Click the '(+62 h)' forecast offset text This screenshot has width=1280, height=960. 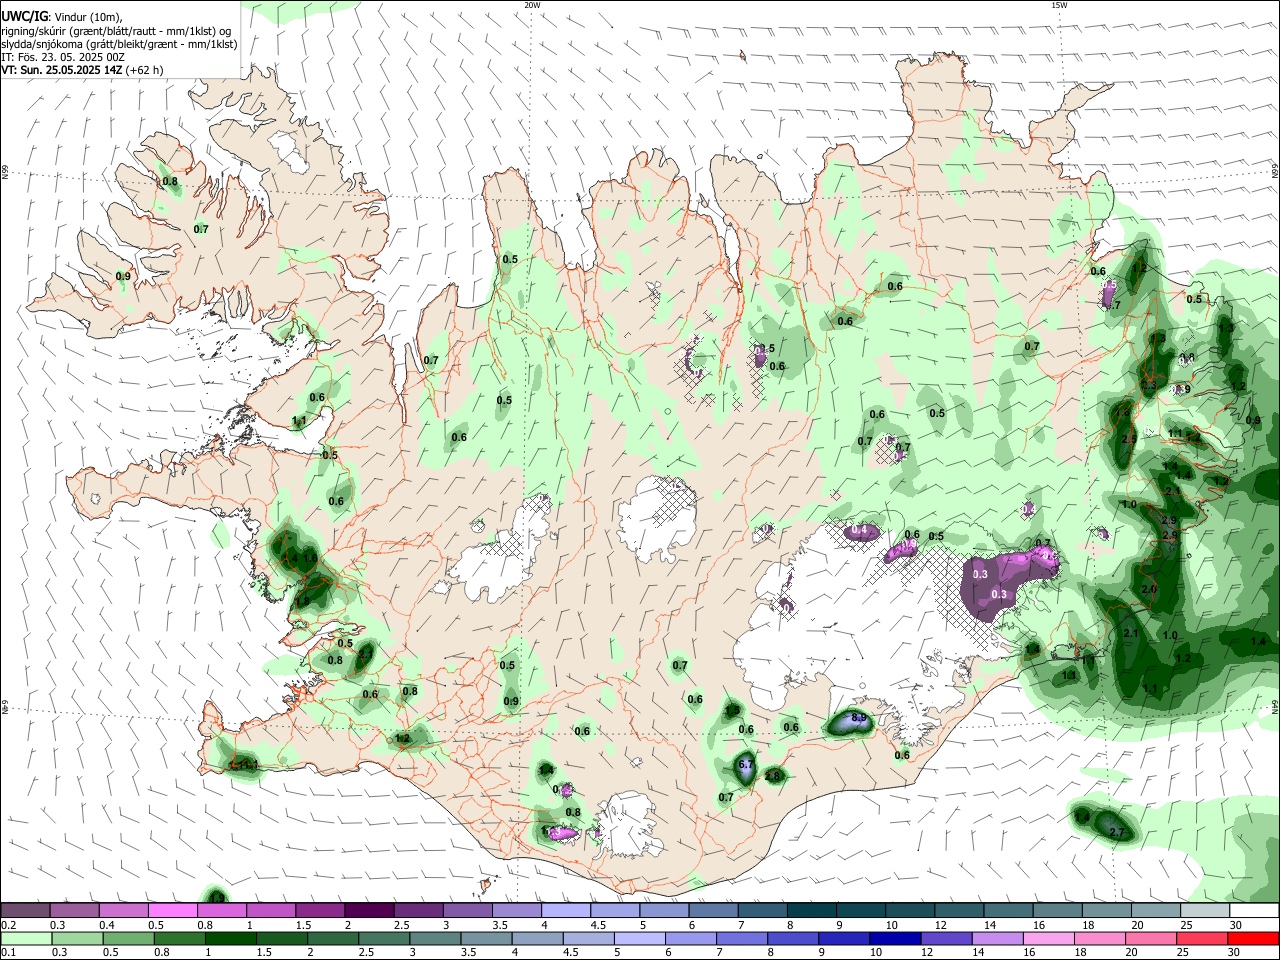point(145,70)
